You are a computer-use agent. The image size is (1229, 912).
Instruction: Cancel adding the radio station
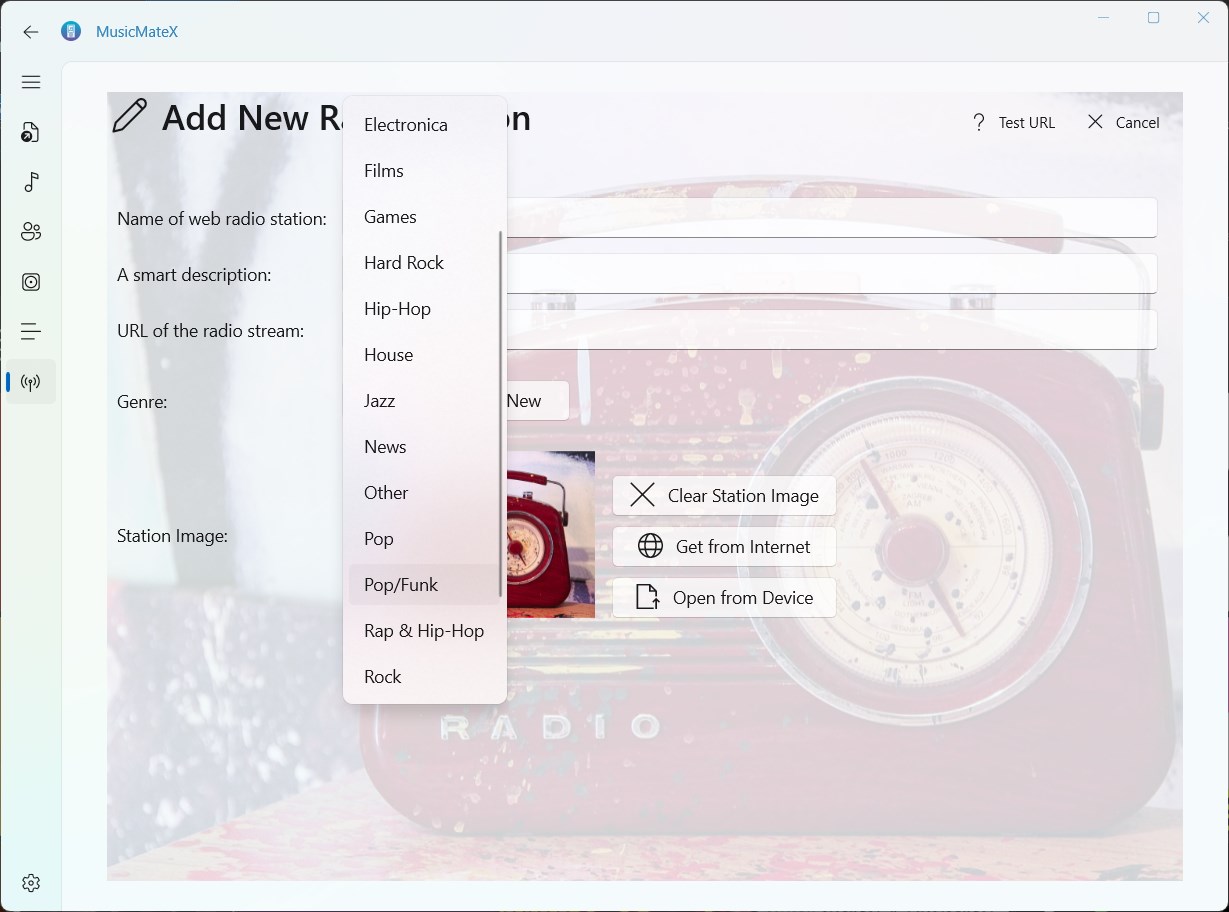1123,122
